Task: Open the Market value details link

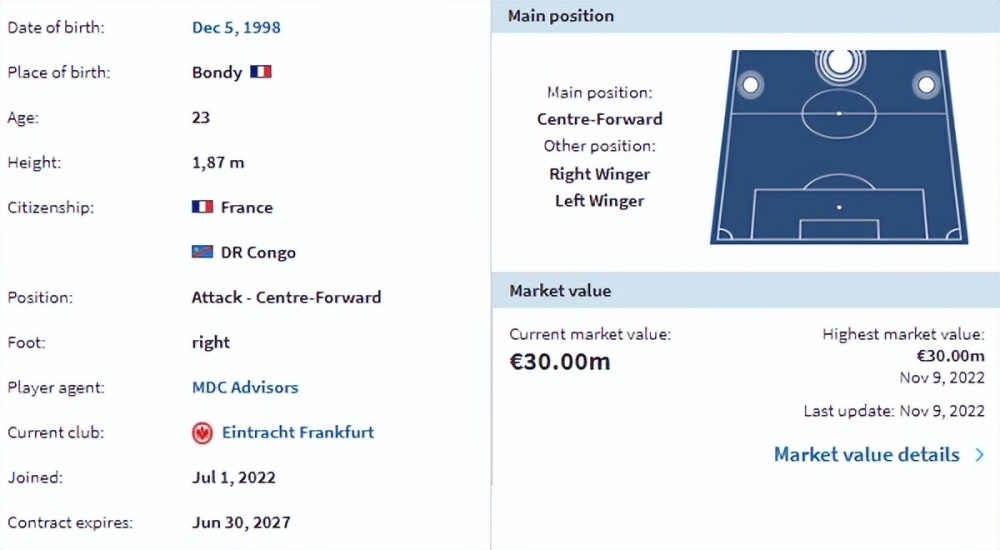Action: click(x=867, y=454)
